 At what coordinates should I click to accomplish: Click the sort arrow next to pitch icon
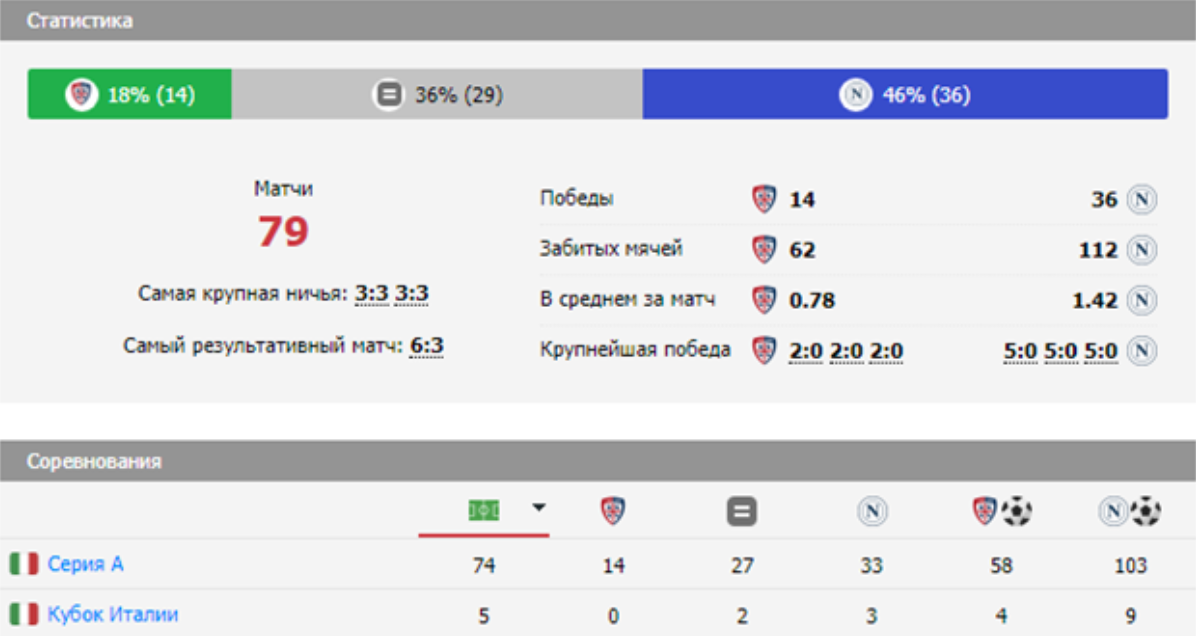coord(539,508)
